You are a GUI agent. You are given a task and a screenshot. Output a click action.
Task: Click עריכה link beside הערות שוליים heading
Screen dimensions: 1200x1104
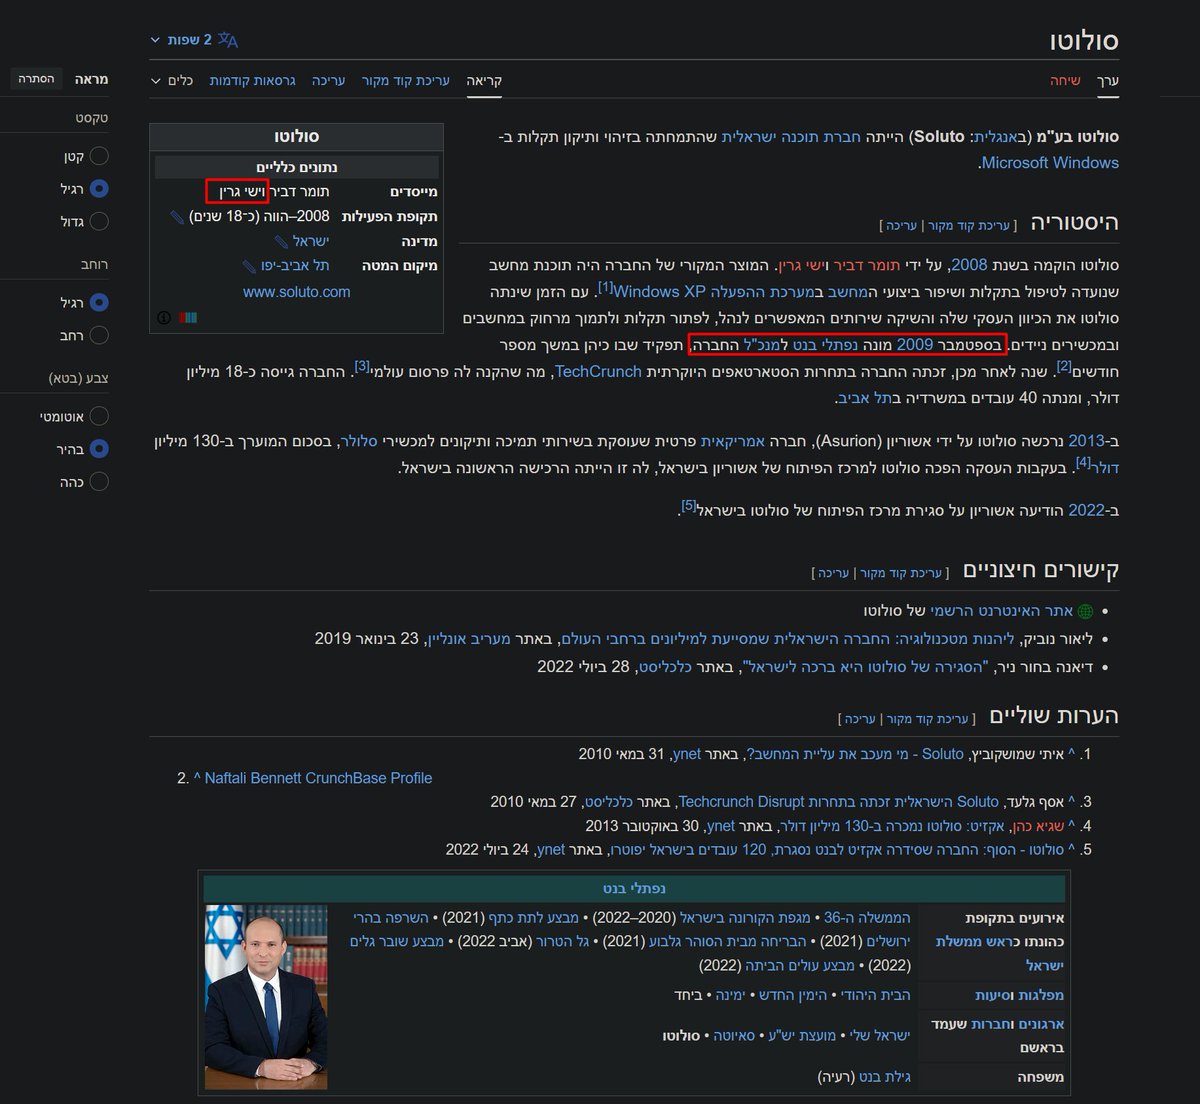[x=860, y=719]
